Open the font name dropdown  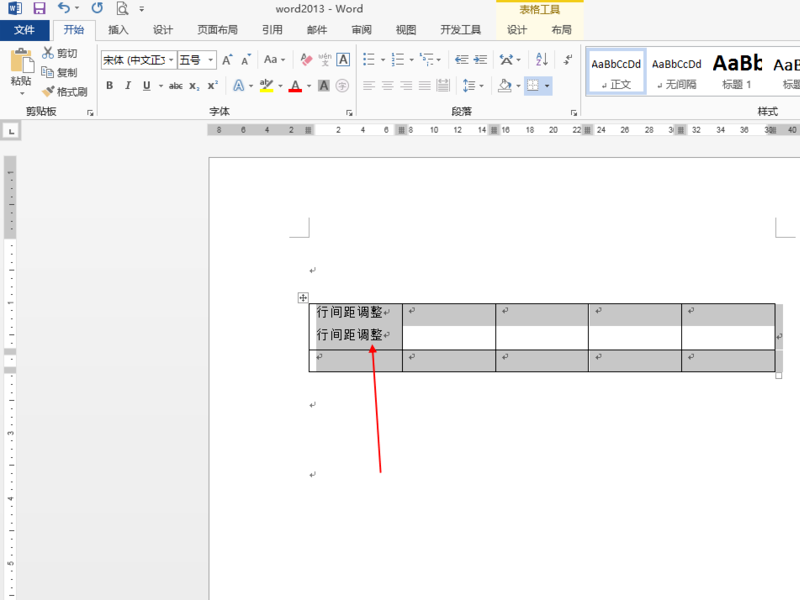[171, 60]
